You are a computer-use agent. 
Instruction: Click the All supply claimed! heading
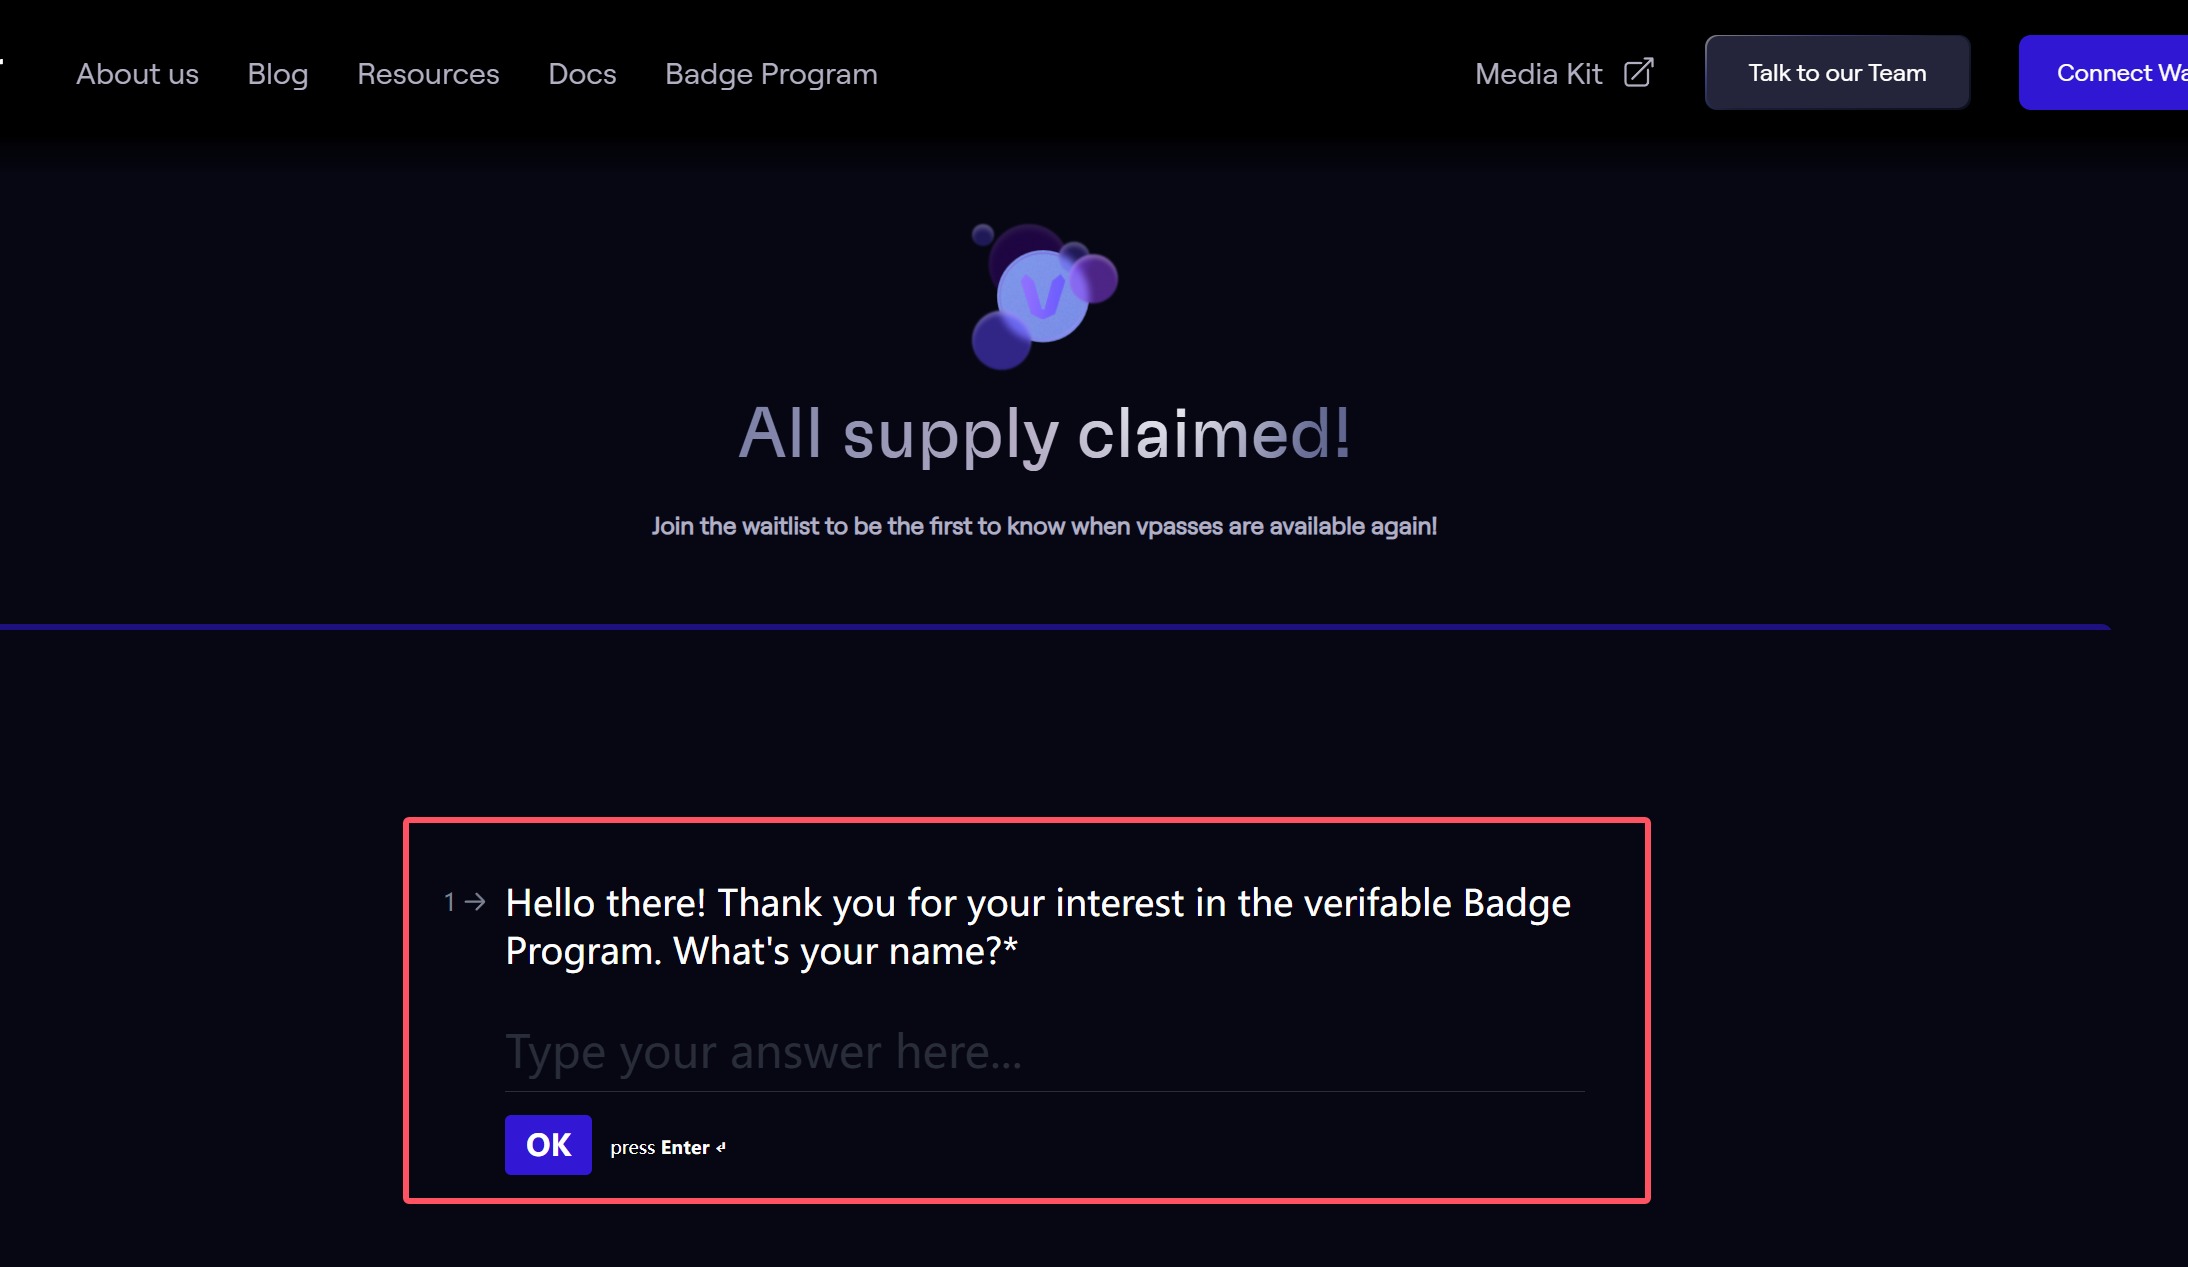tap(1044, 434)
